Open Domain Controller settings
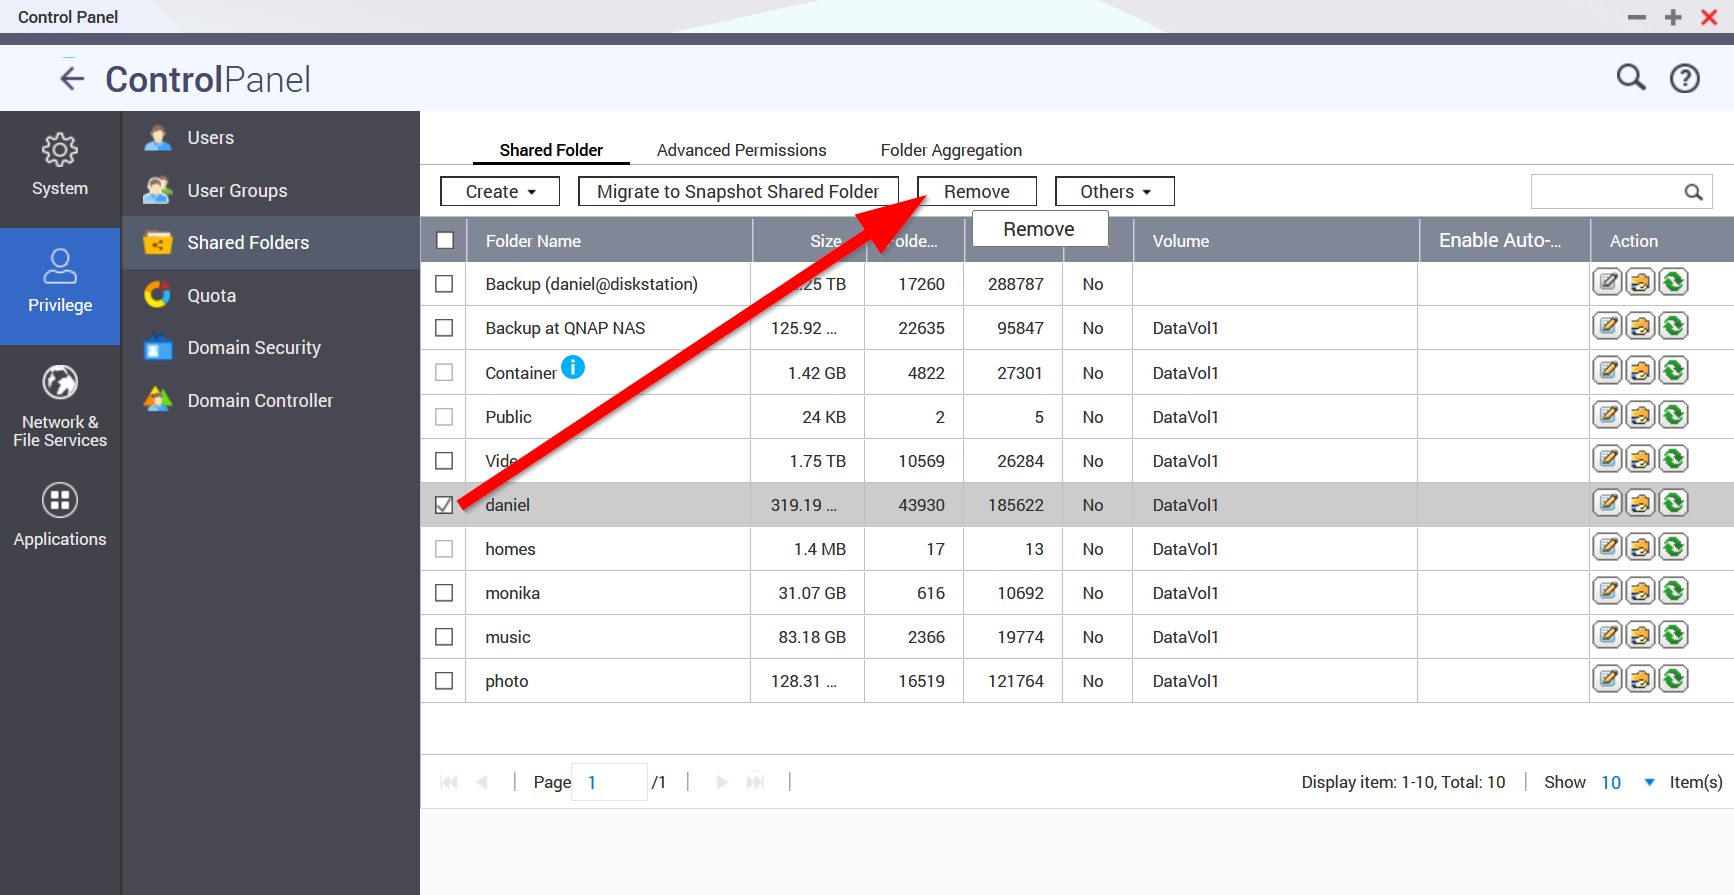The width and height of the screenshot is (1734, 895). (x=270, y=400)
